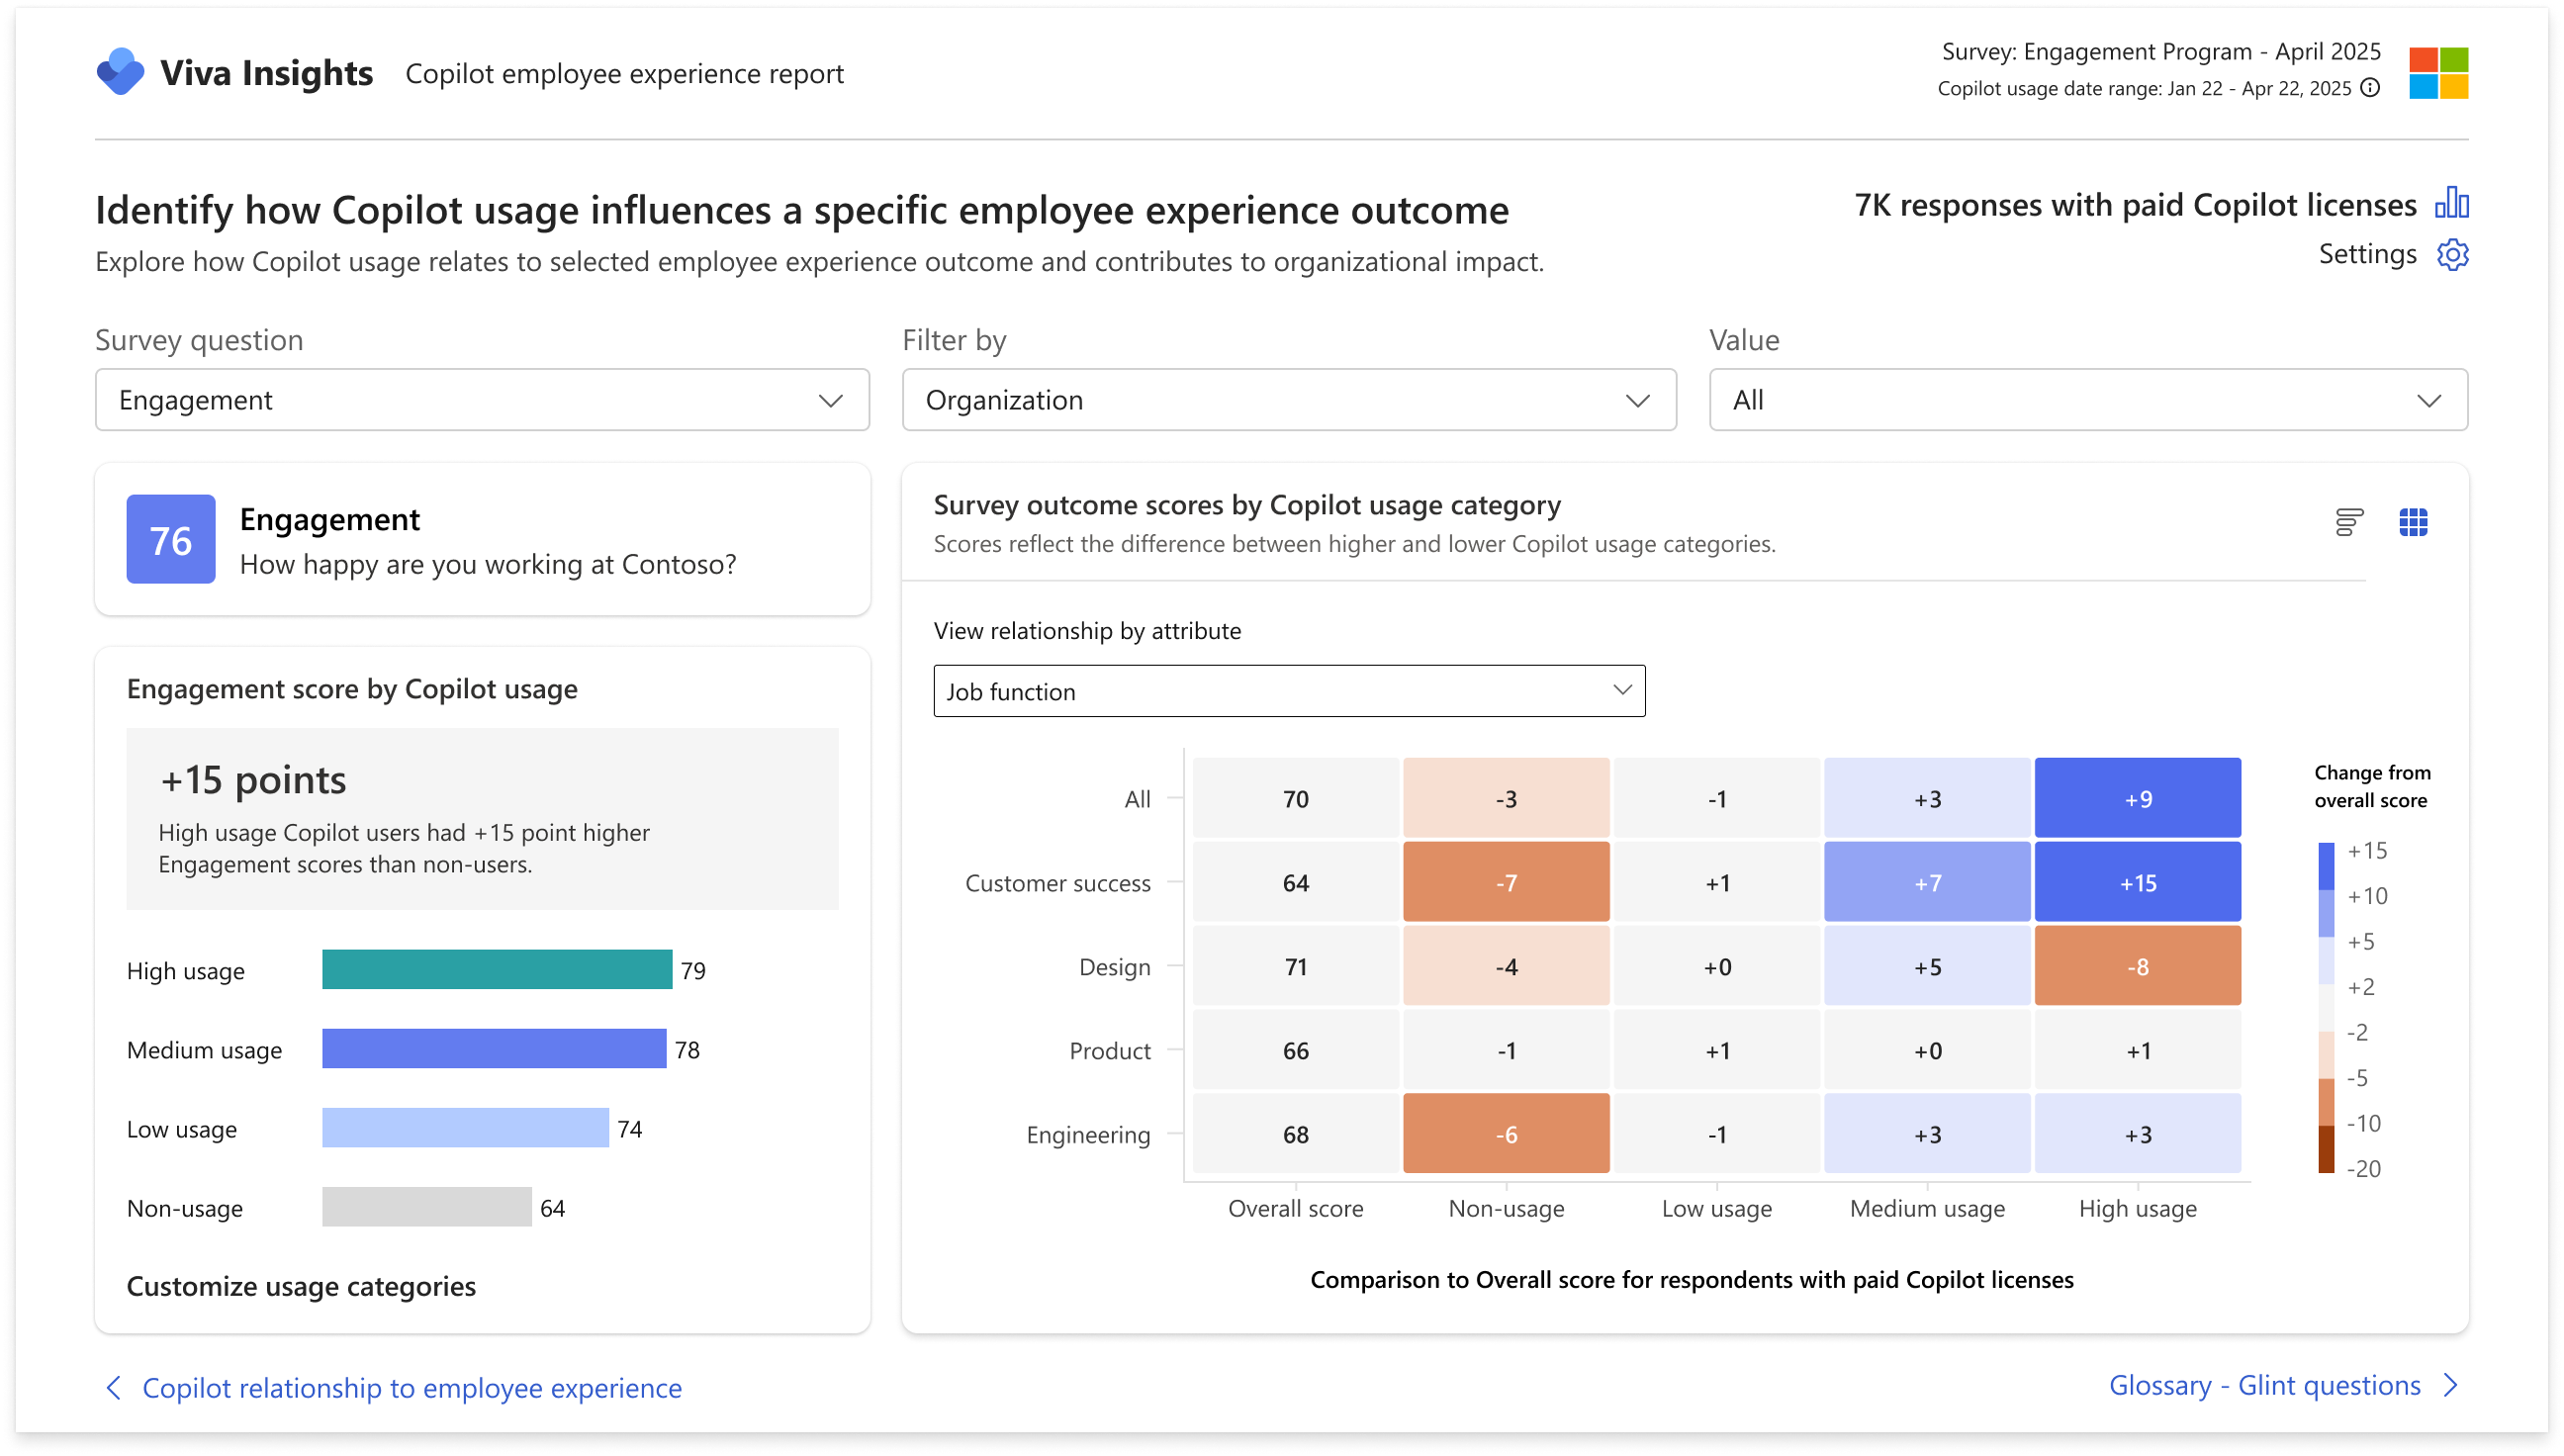2564x1456 pixels.
Task: Click the -20 dark brown legend band
Action: 2326,1149
